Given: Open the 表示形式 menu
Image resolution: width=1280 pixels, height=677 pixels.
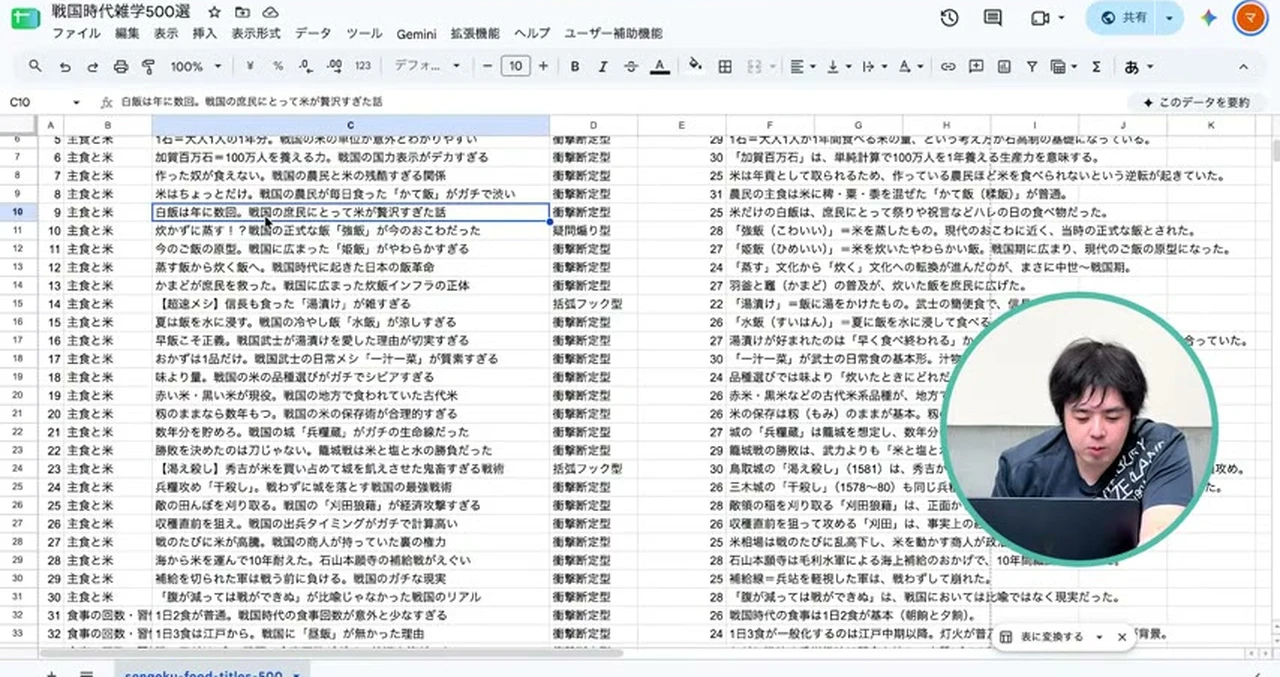Looking at the screenshot, I should coord(256,33).
